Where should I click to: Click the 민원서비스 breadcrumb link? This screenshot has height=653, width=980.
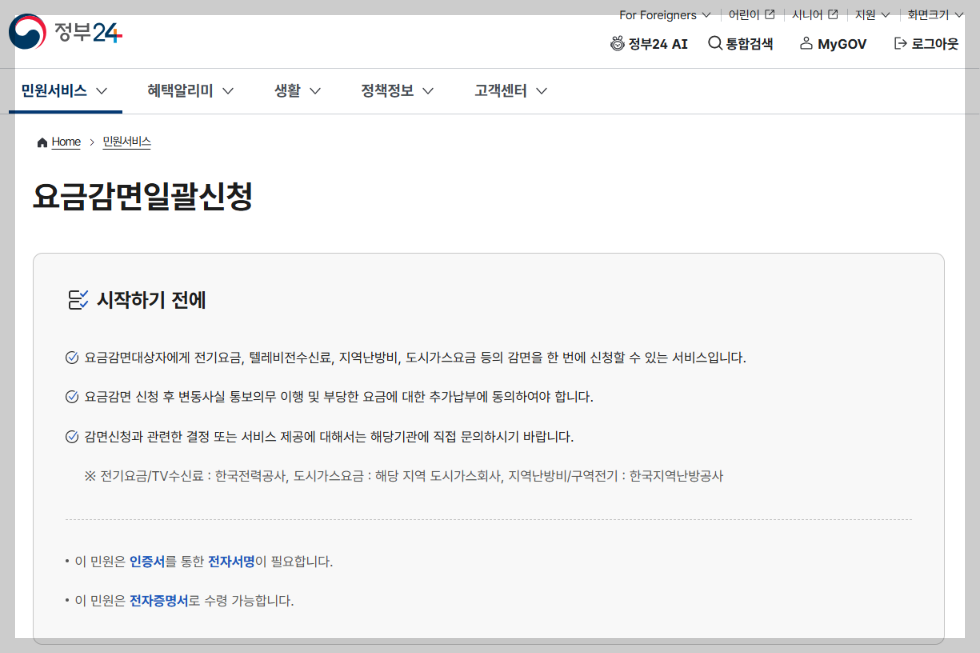[127, 142]
